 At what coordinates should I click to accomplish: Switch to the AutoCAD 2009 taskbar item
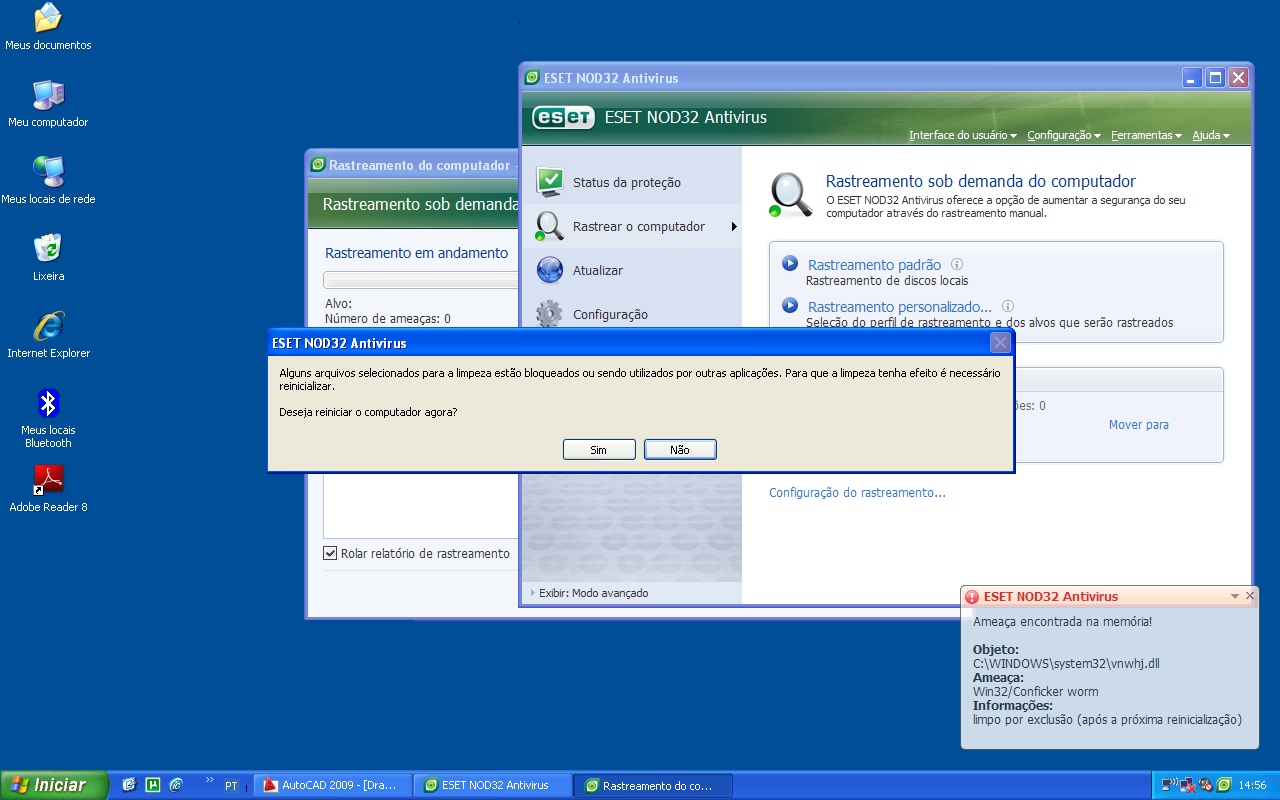pyautogui.click(x=331, y=785)
